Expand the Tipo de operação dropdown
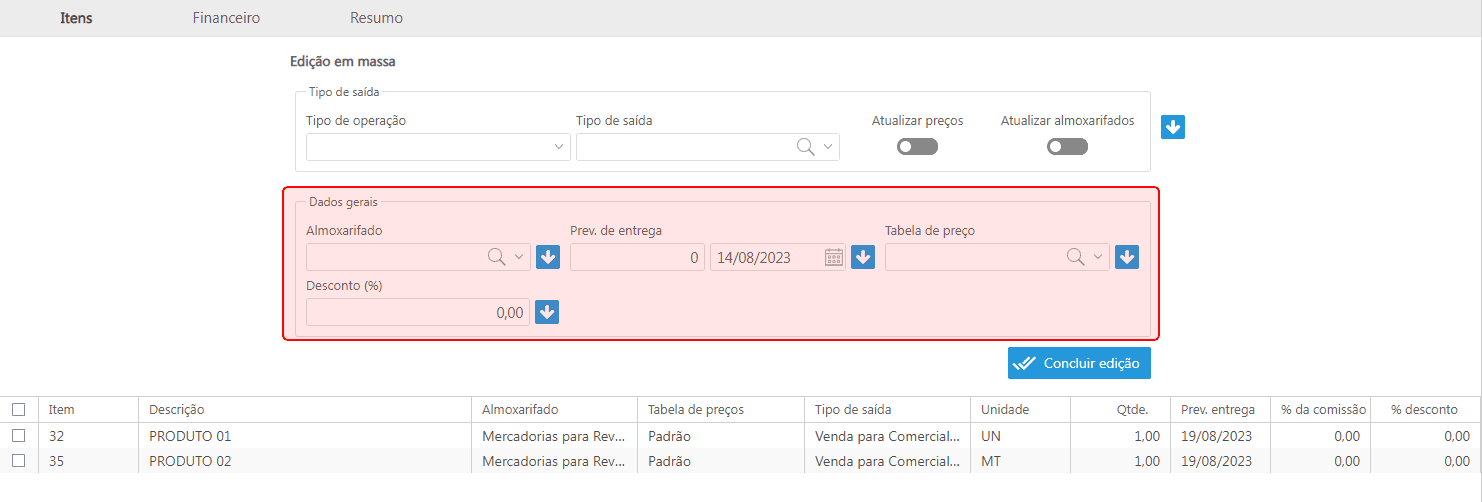1482x502 pixels. pos(559,147)
